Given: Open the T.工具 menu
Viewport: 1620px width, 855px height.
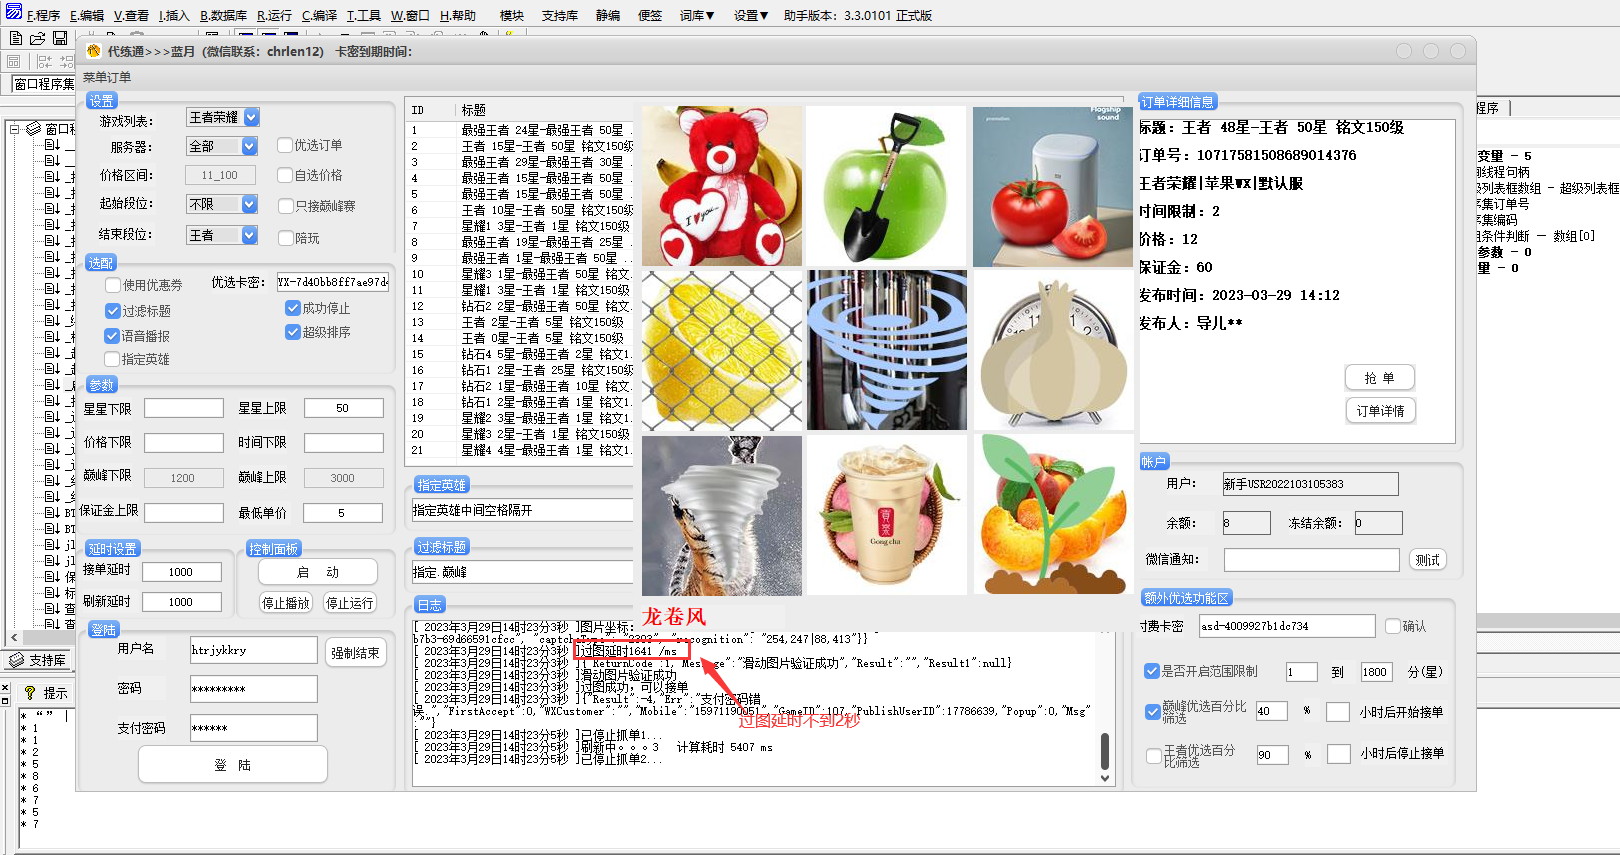Looking at the screenshot, I should [x=364, y=15].
